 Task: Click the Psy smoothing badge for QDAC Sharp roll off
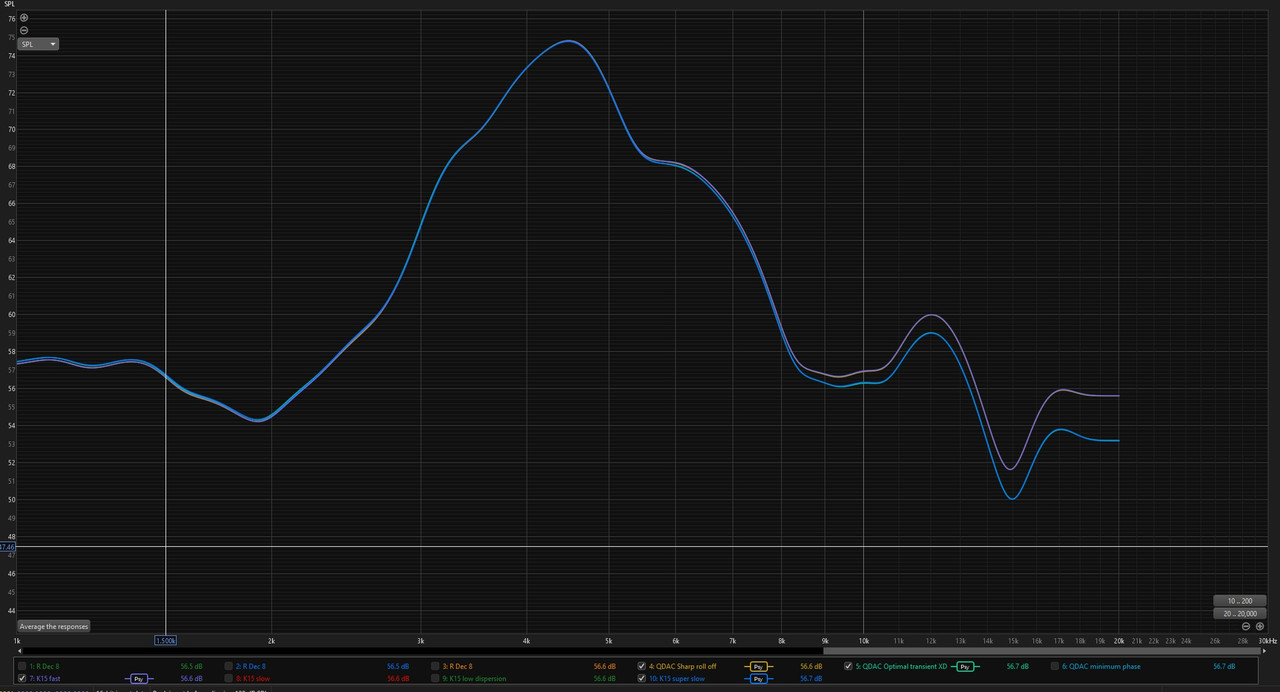click(758, 666)
